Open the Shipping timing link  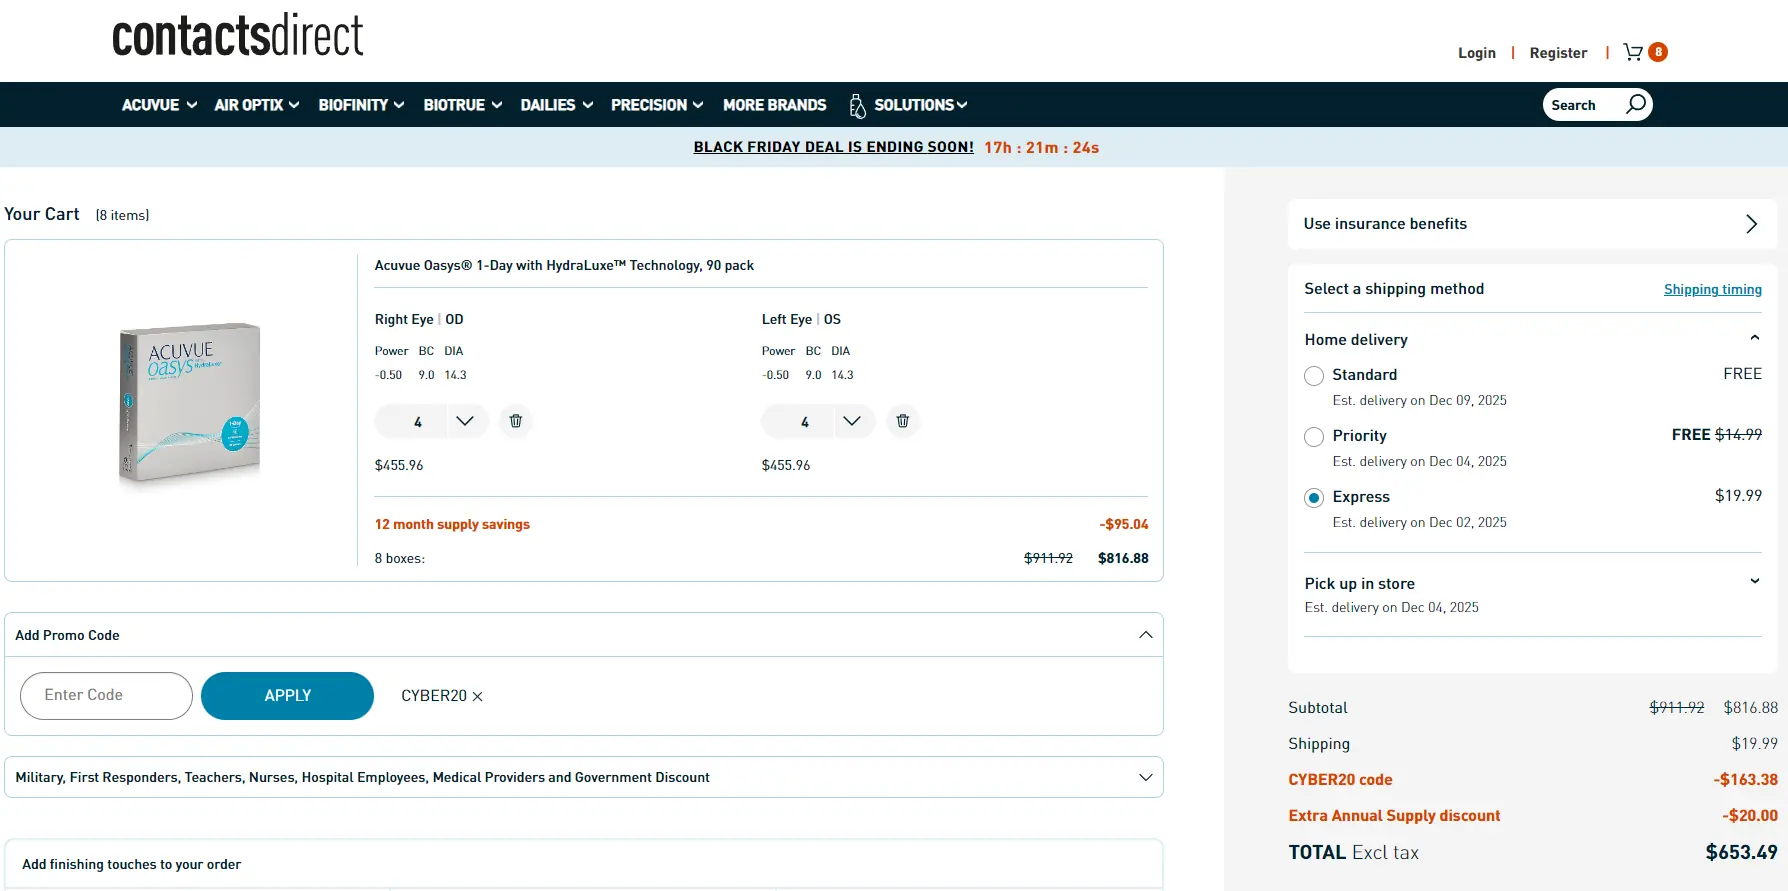pos(1712,290)
